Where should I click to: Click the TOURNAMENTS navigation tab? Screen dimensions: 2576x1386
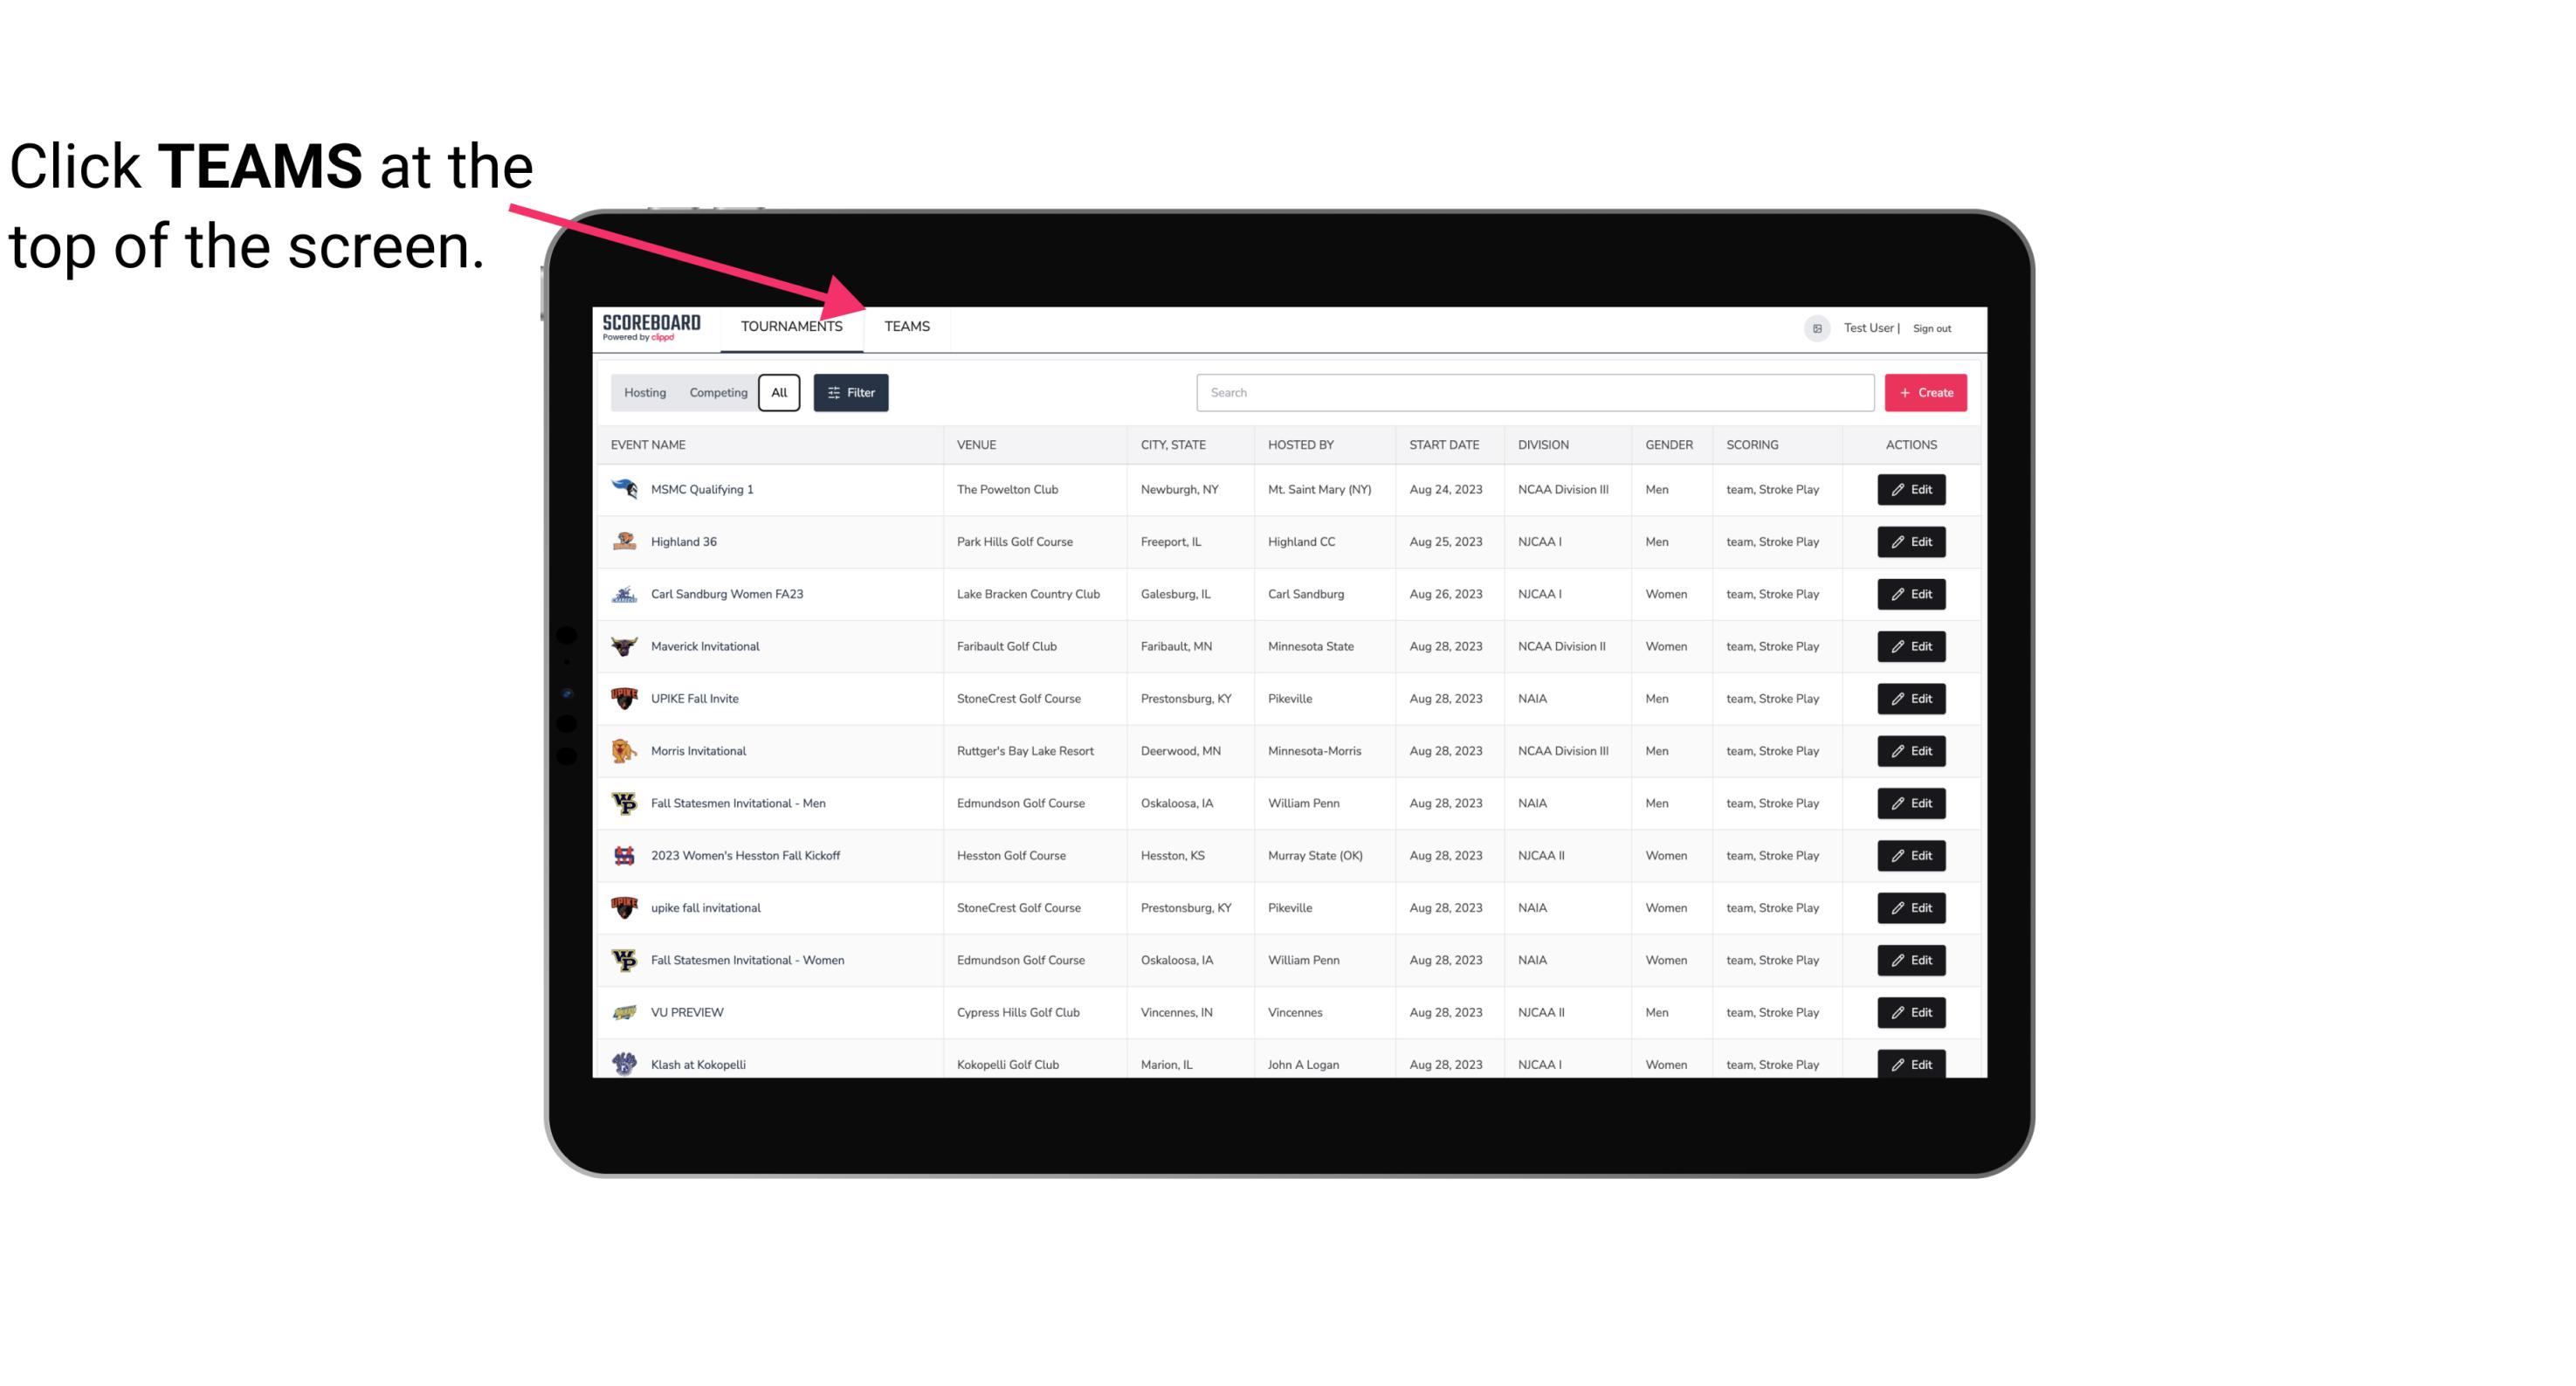791,326
